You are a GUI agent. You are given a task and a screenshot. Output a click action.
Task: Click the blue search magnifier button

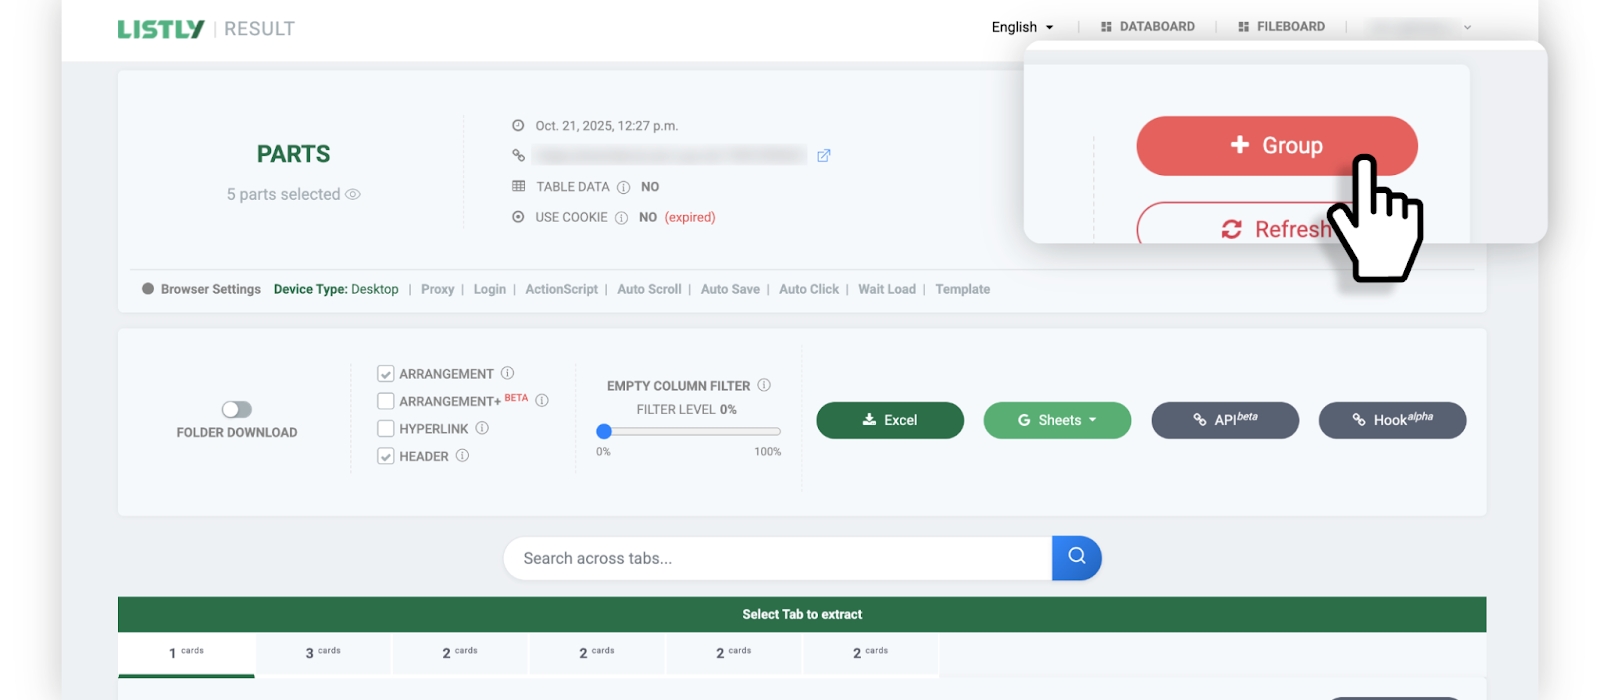[1076, 558]
